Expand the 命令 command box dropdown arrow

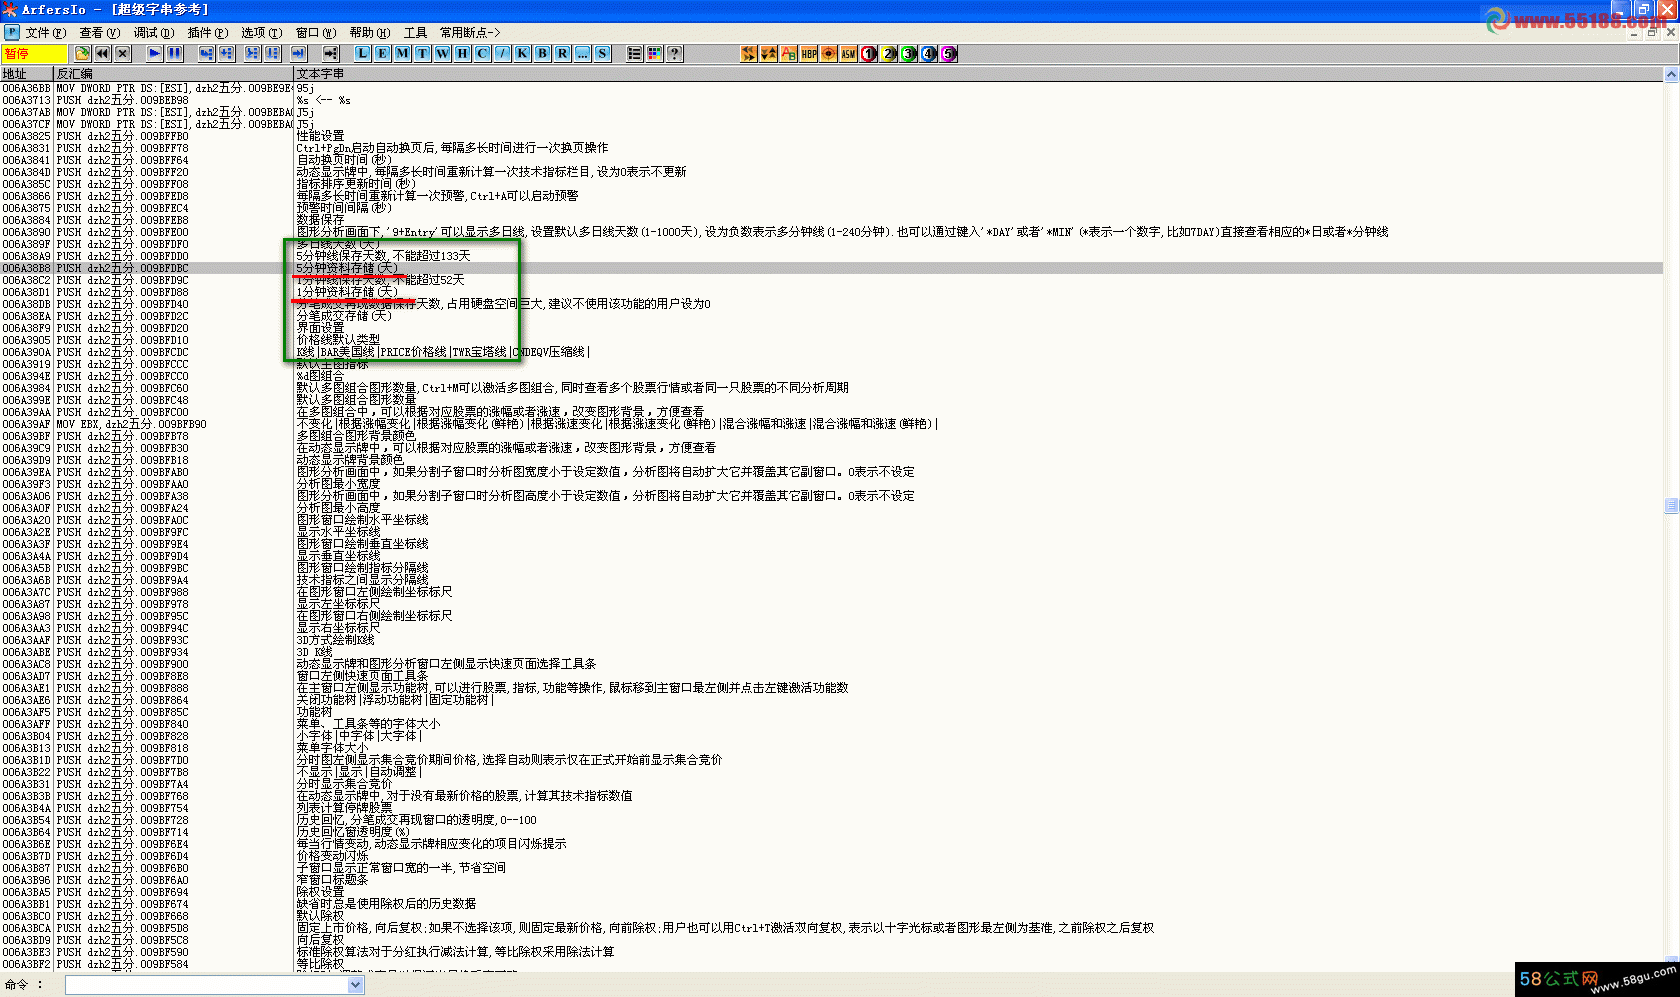[x=356, y=985]
